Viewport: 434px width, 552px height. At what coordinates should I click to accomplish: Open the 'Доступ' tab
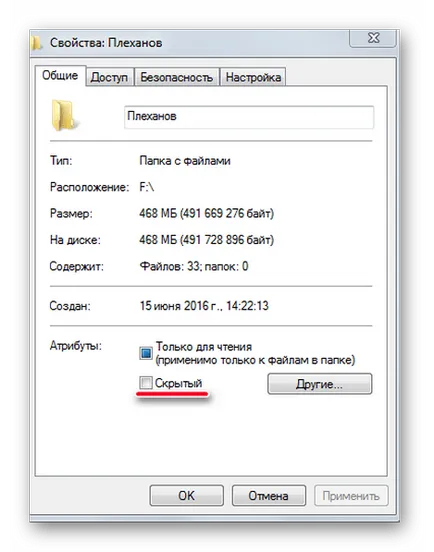pos(109,77)
